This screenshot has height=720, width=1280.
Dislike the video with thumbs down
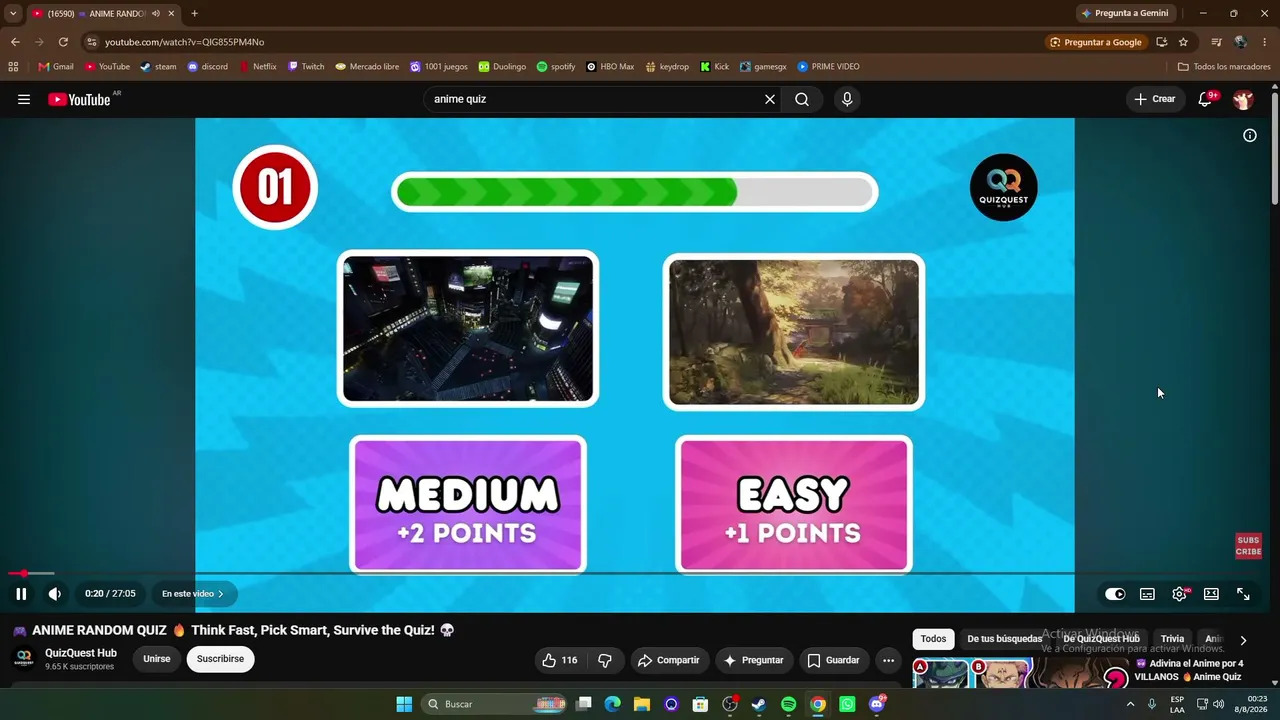click(605, 660)
